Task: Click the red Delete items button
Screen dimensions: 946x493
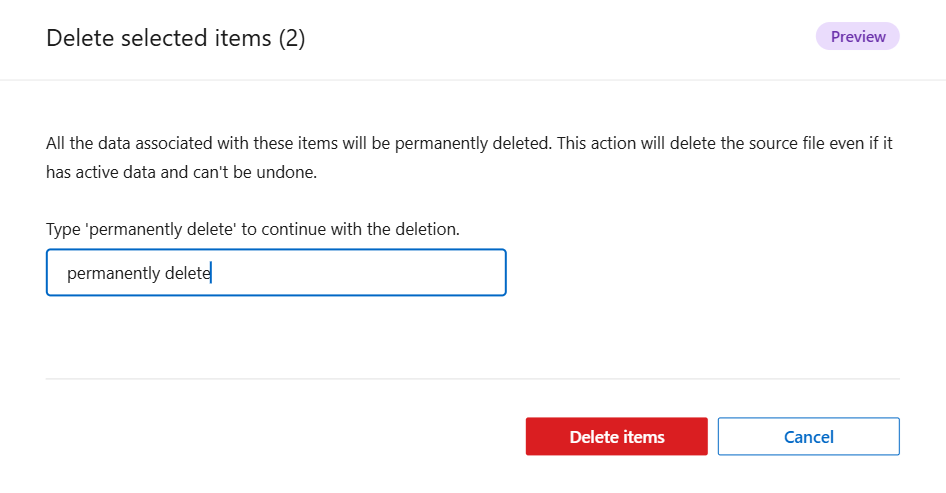Action: (616, 437)
